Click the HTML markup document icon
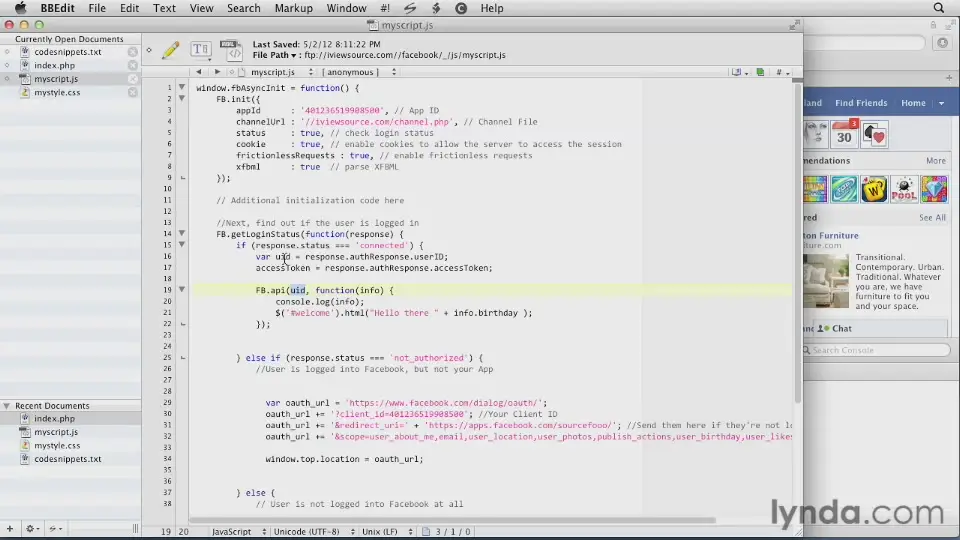Viewport: 960px width, 540px height. click(x=231, y=50)
